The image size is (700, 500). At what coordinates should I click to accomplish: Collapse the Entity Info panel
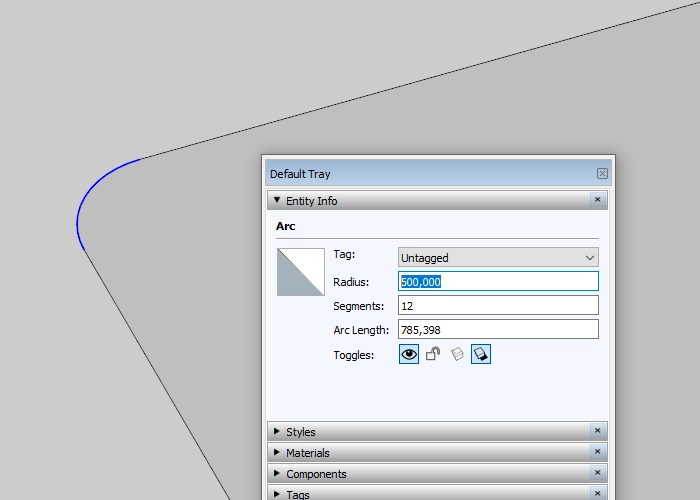(x=277, y=200)
